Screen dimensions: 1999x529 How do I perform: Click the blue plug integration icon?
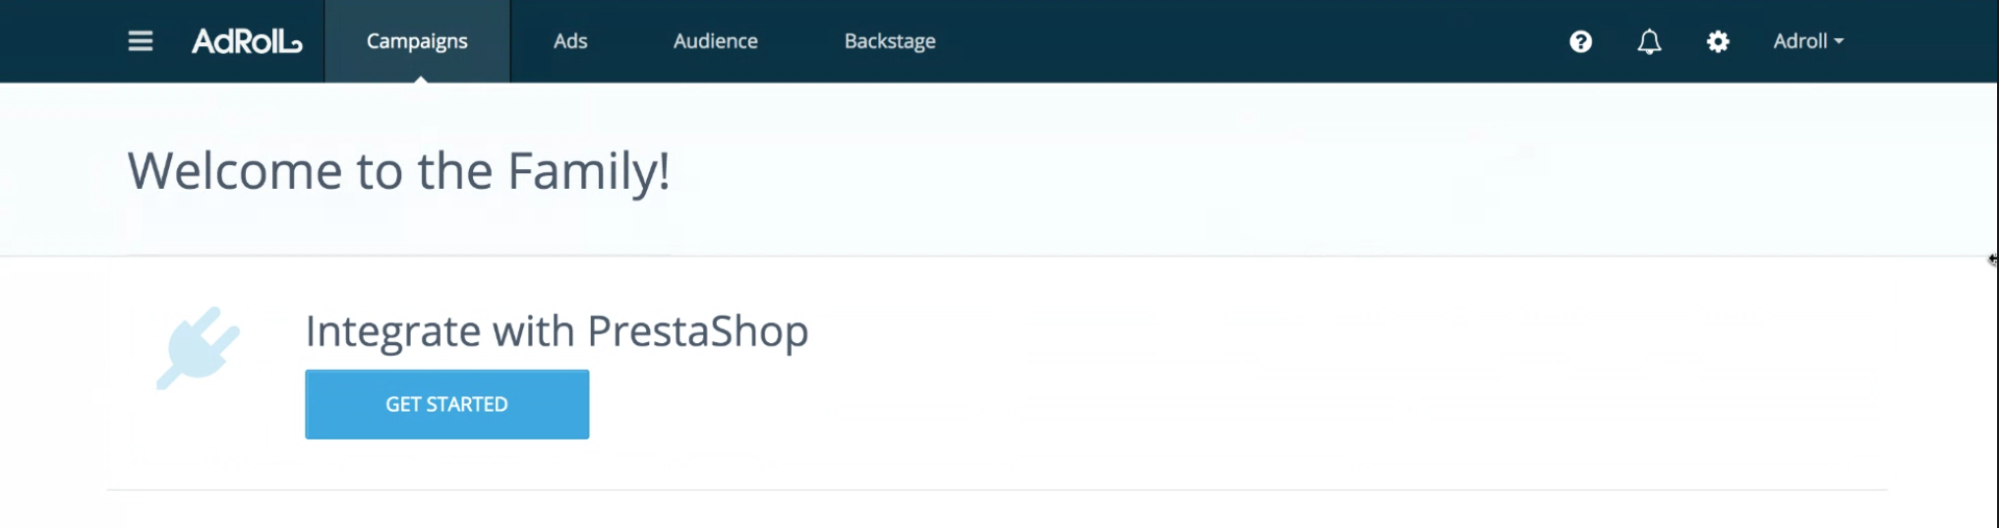click(198, 348)
